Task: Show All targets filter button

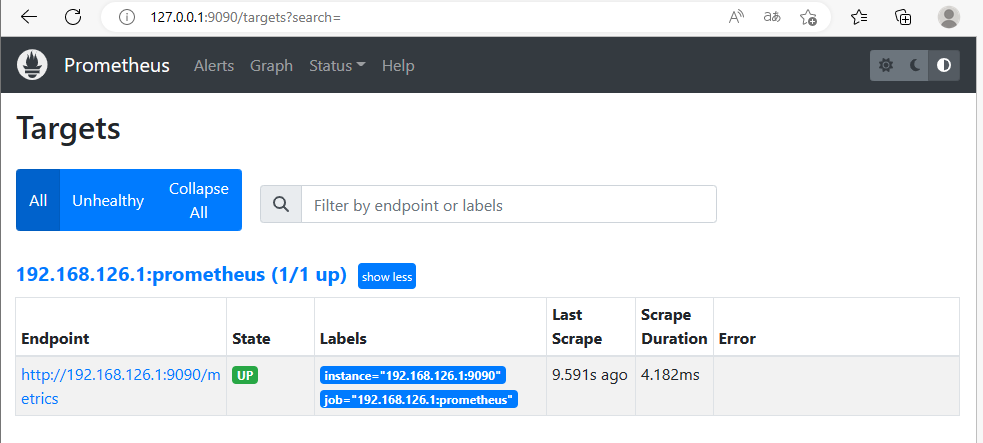Action: [38, 201]
